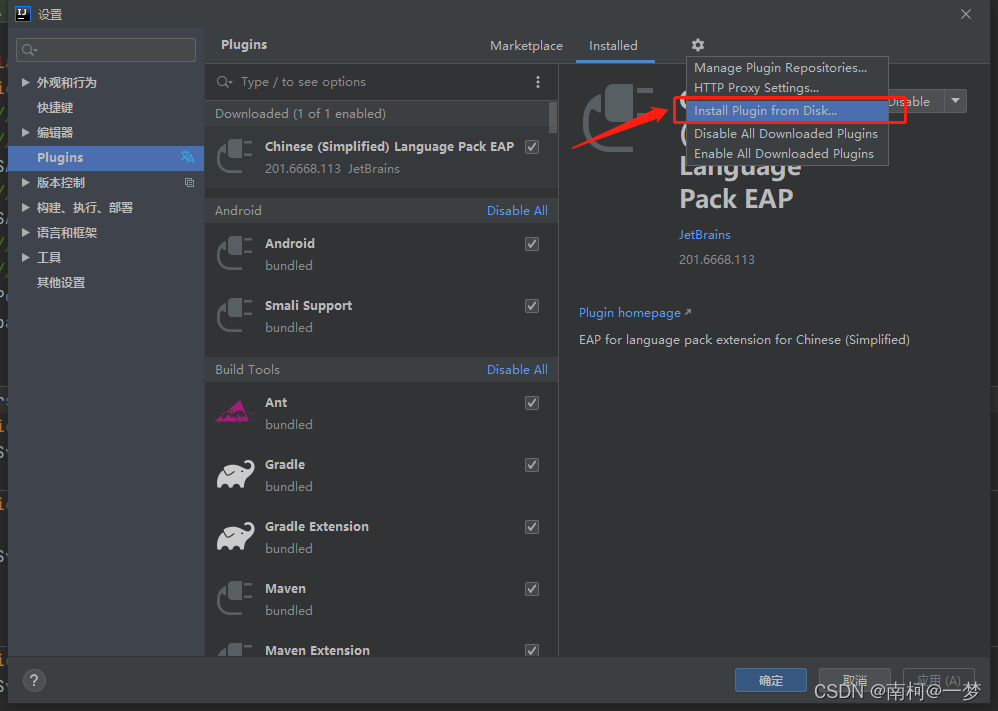Screen dimensions: 998x711
Task: Expand the 编辑器 tree node
Action: tap(25, 132)
